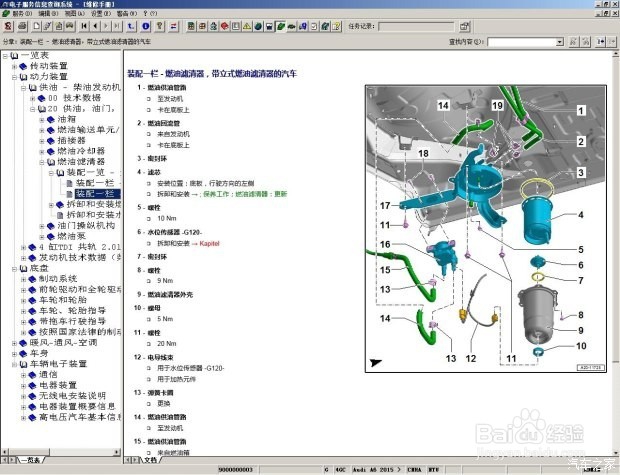Image resolution: width=620 pixels, height=475 pixels.
Task: Expand the 车身 tree node
Action: coord(15,354)
